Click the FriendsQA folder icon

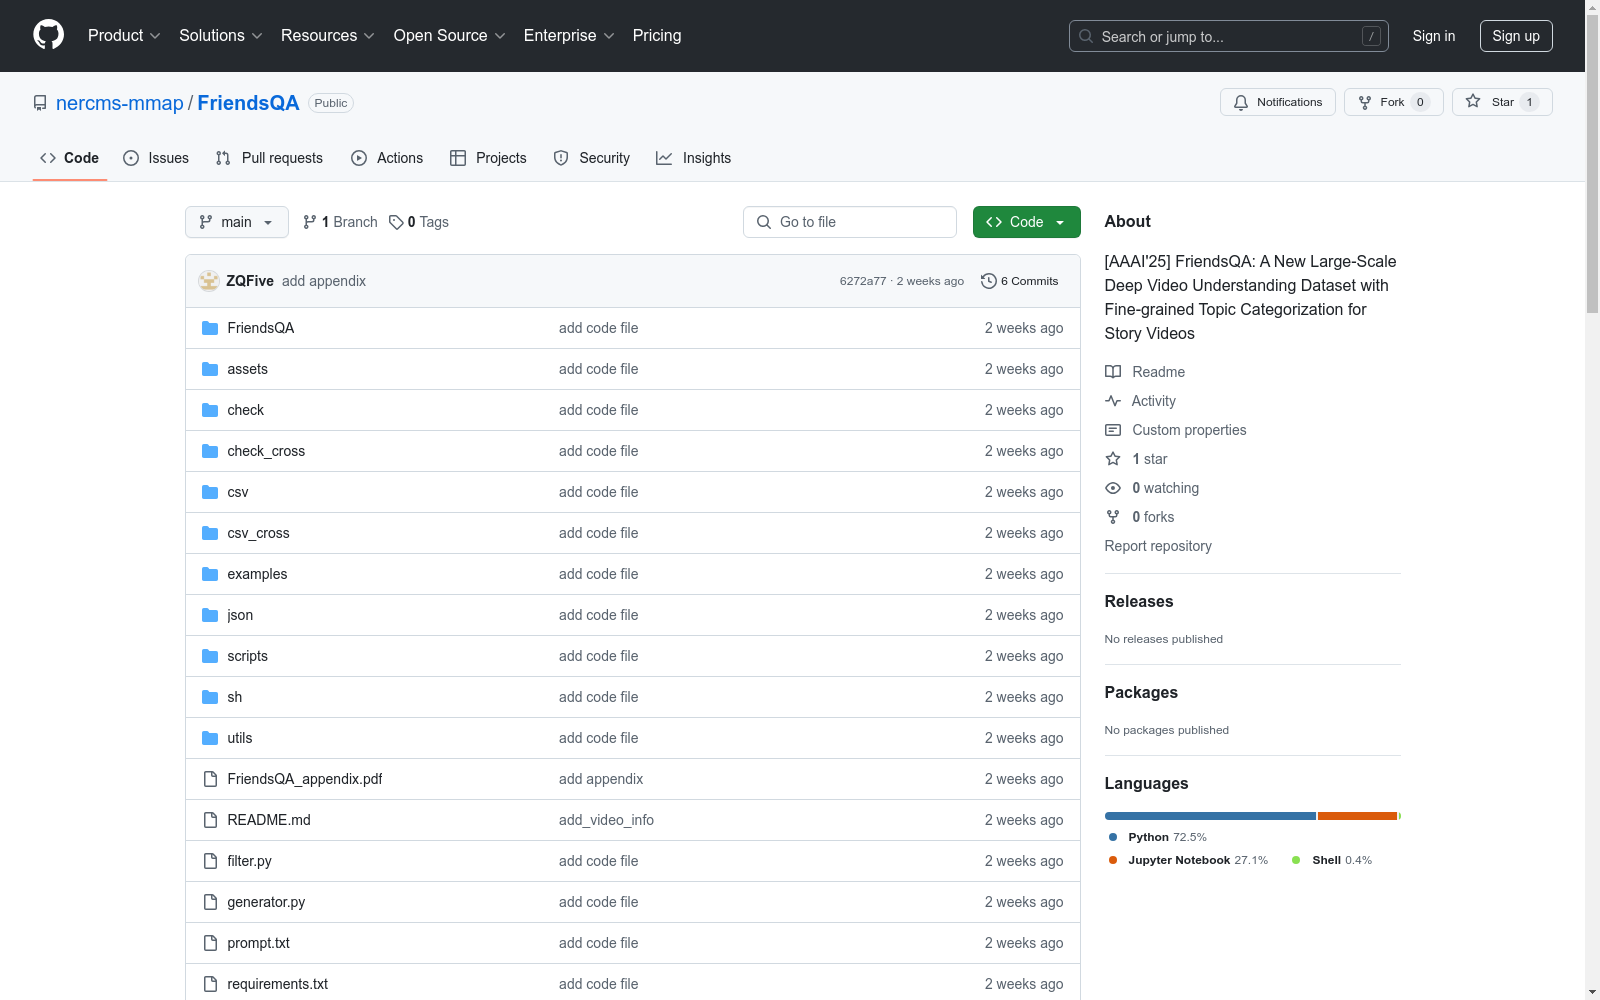(210, 328)
